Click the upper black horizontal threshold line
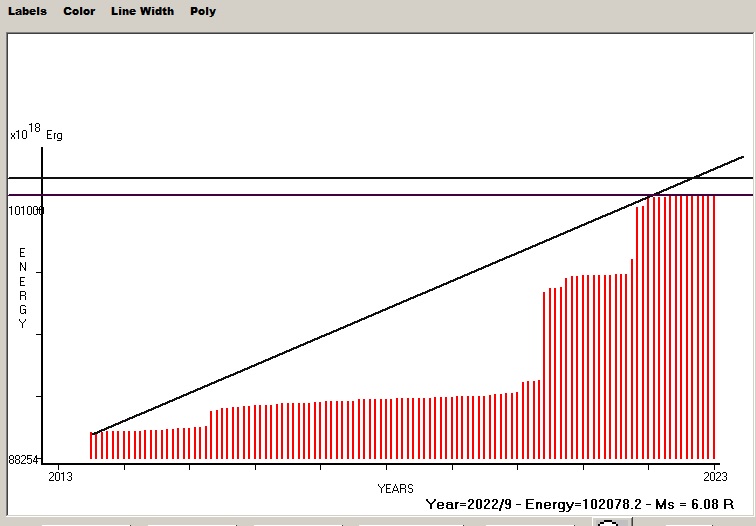The width and height of the screenshot is (756, 526). coord(300,178)
